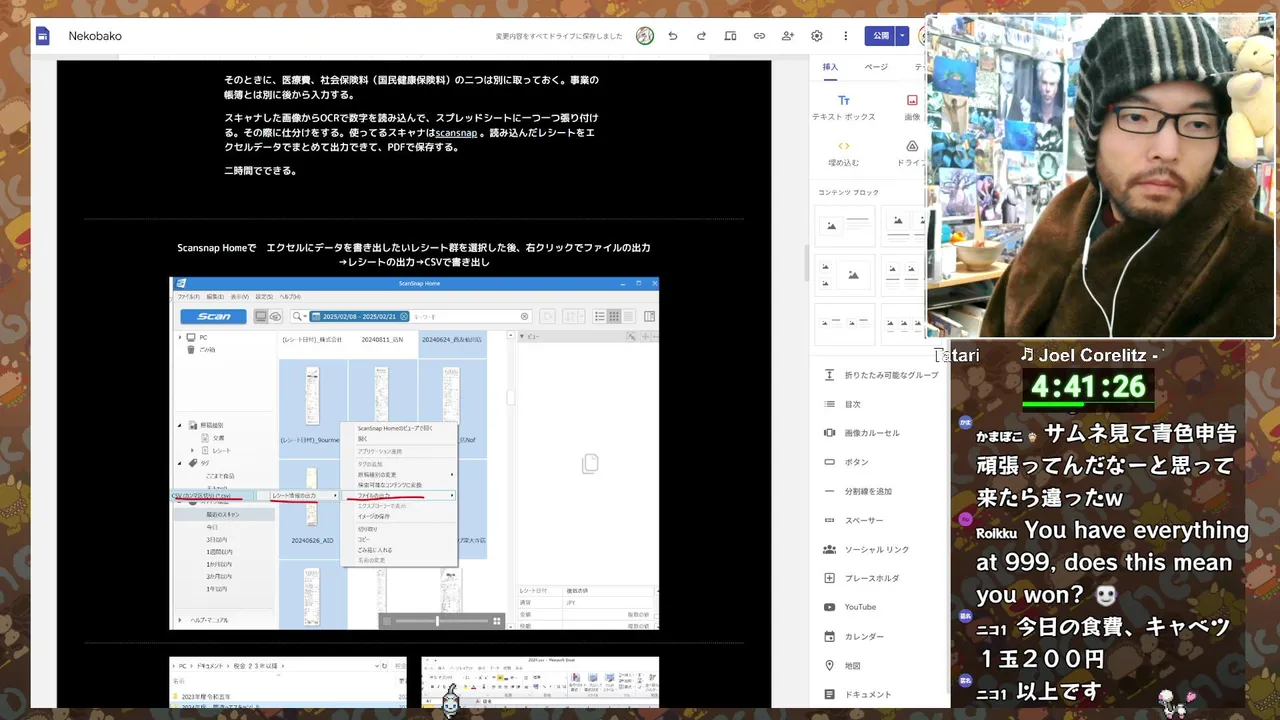Click chat message 今日の食費、キャベツ
1280x720 pixels.
point(1104,642)
